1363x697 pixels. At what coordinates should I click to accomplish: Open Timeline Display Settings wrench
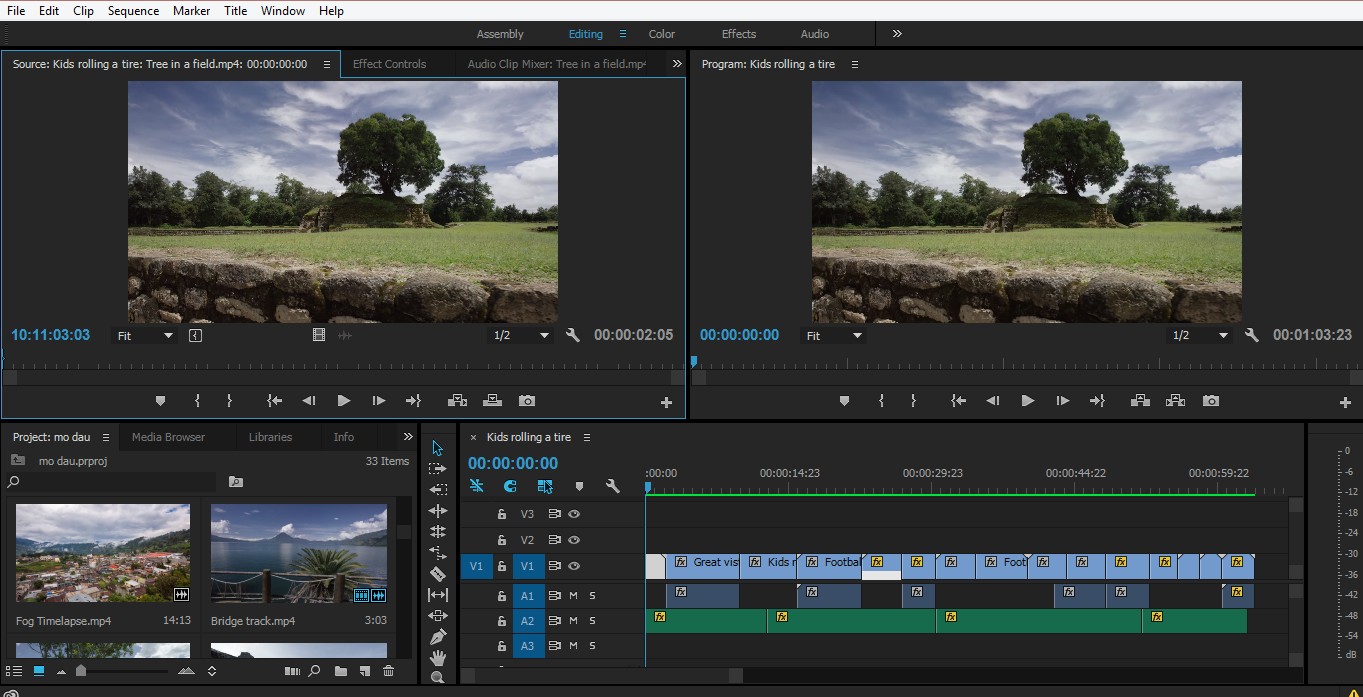[613, 486]
